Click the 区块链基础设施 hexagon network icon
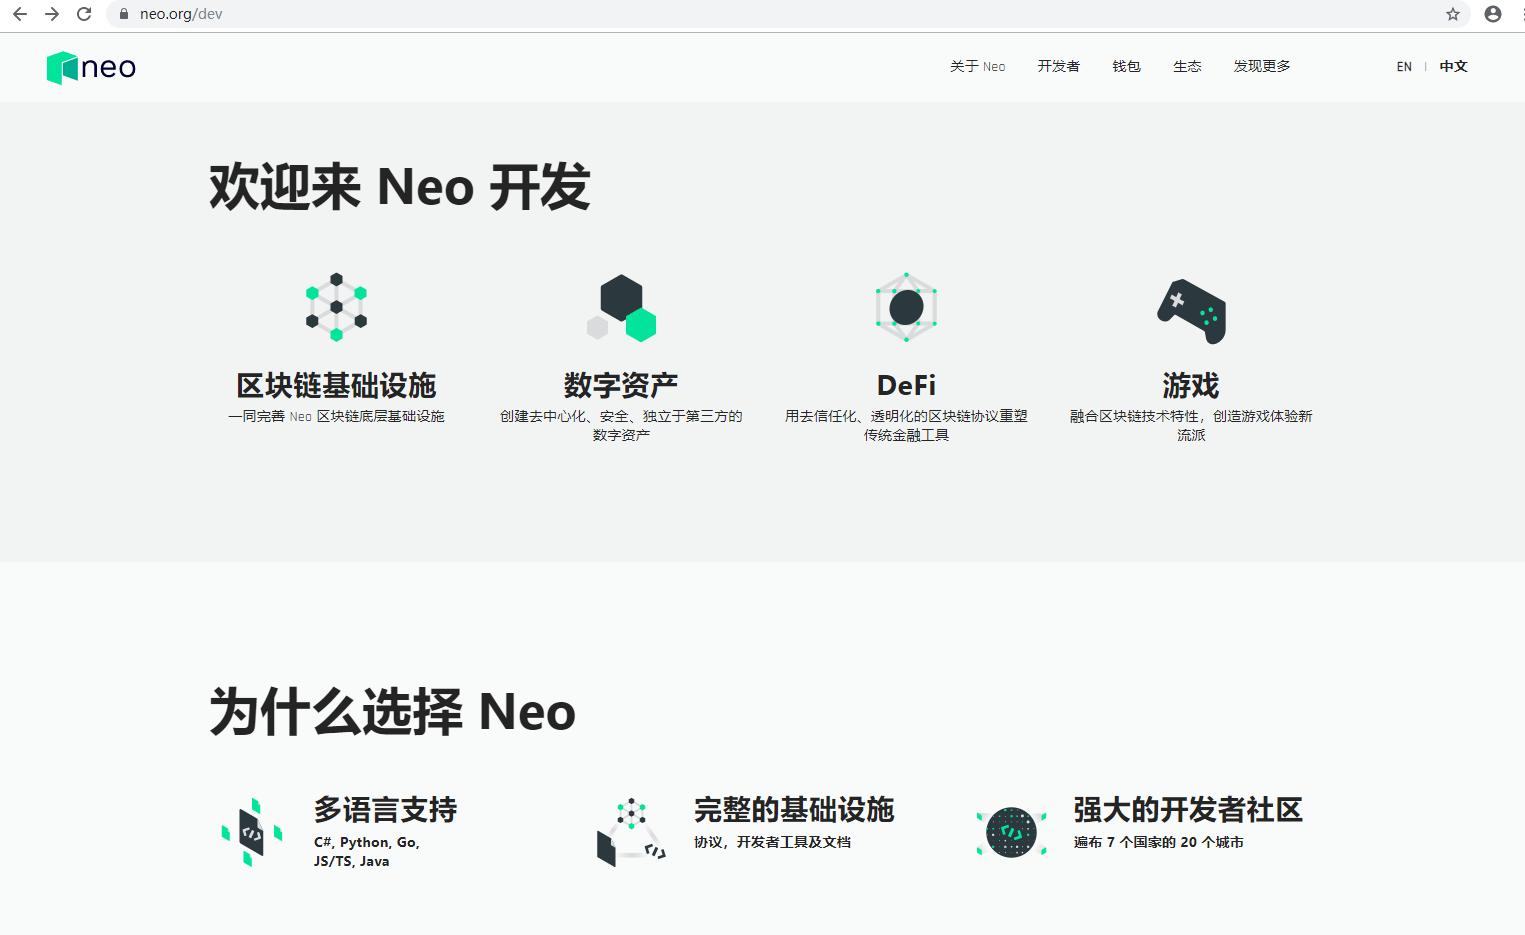 [336, 307]
